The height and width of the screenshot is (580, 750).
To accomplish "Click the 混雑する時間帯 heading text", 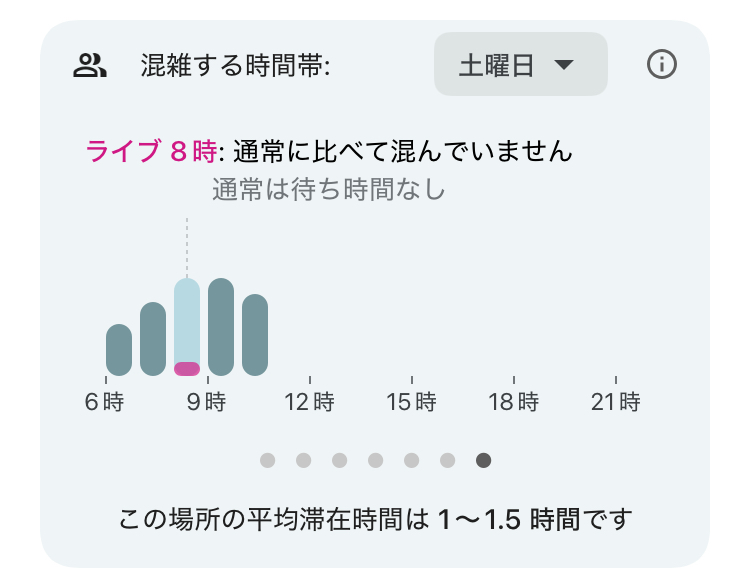I will tap(236, 66).
